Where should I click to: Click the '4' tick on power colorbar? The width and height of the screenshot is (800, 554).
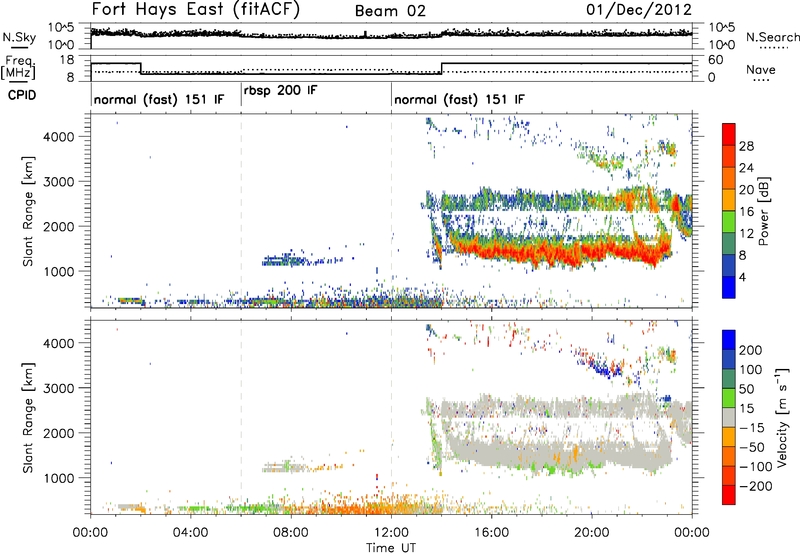point(742,277)
